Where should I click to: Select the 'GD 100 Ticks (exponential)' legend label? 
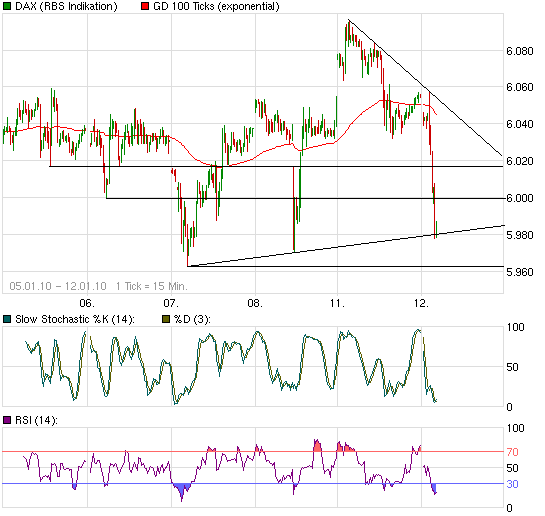216,6
